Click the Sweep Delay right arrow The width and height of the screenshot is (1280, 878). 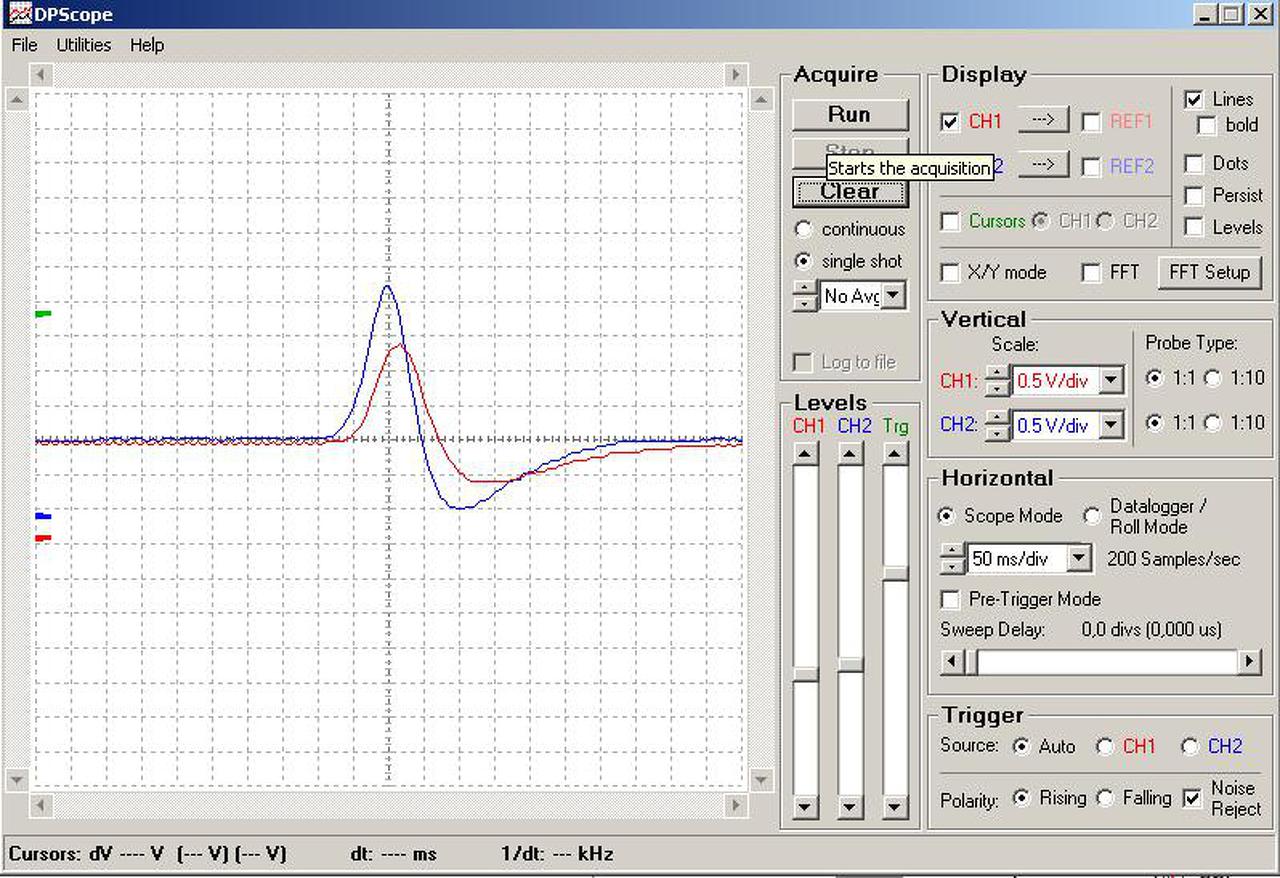click(x=1249, y=661)
